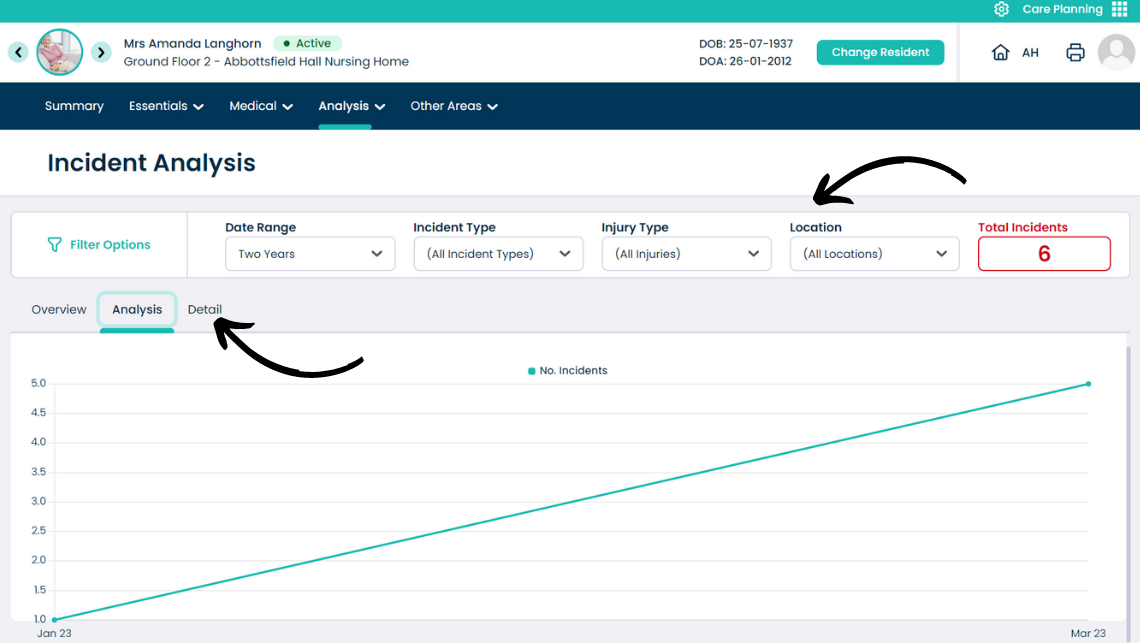
Task: Open the Date Range dropdown showing Two Years
Action: coord(310,254)
